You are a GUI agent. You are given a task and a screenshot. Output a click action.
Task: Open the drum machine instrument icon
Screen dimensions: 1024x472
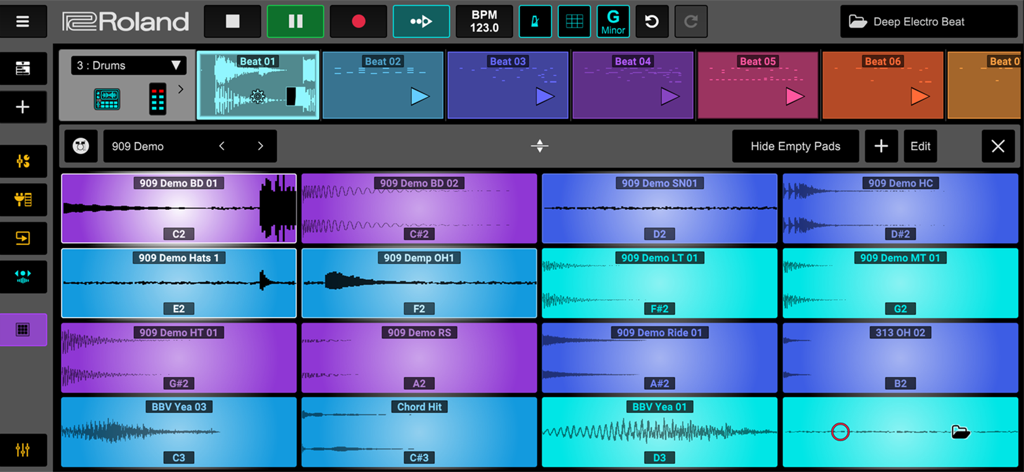pos(106,99)
